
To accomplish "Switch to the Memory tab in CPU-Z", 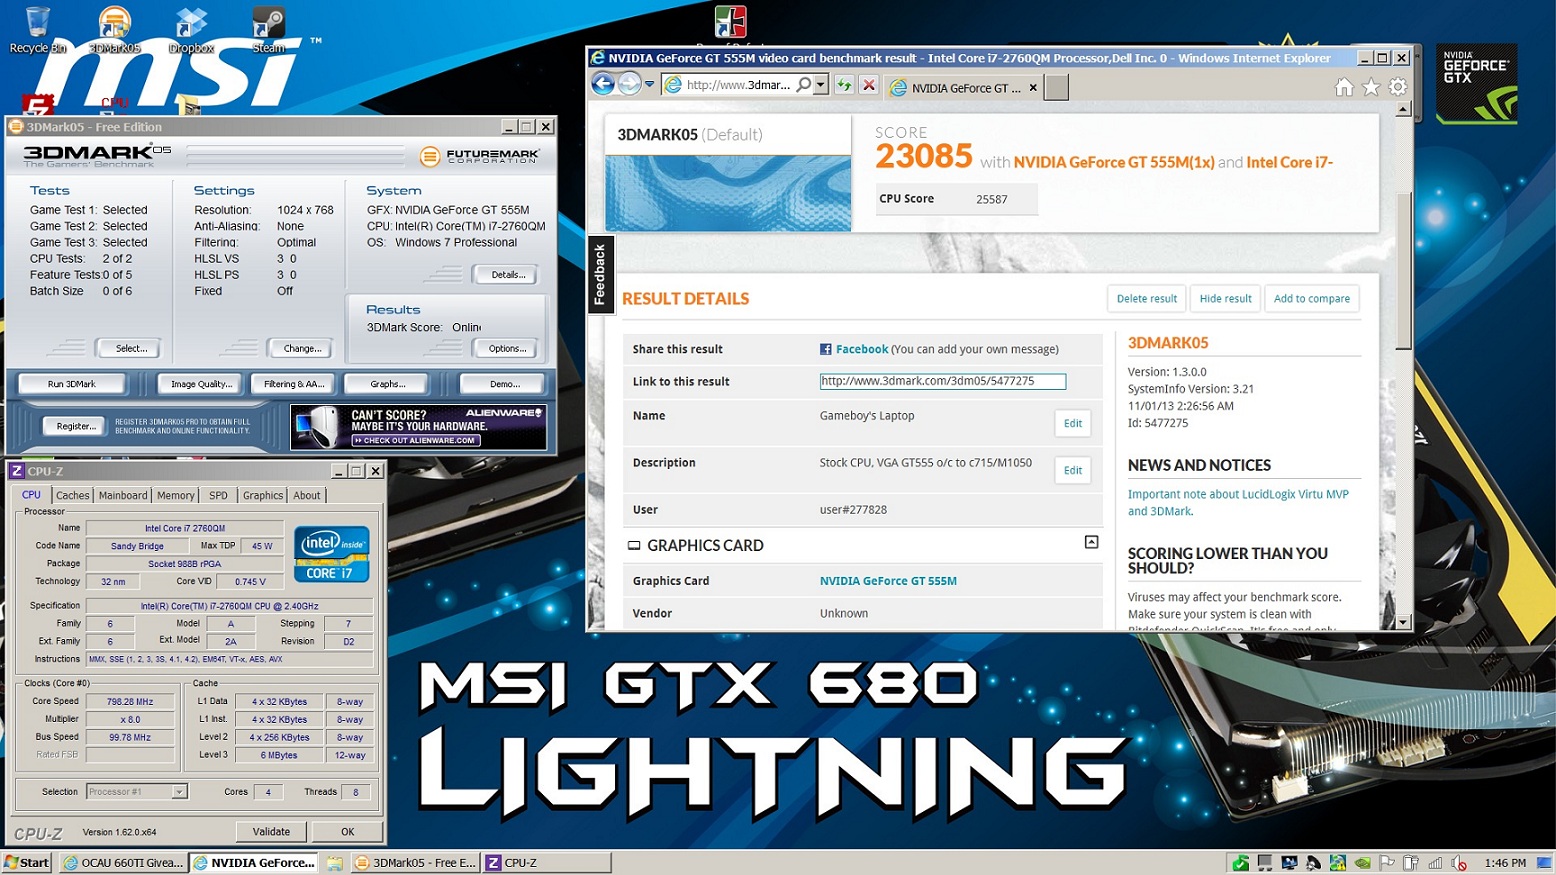I will click(176, 496).
